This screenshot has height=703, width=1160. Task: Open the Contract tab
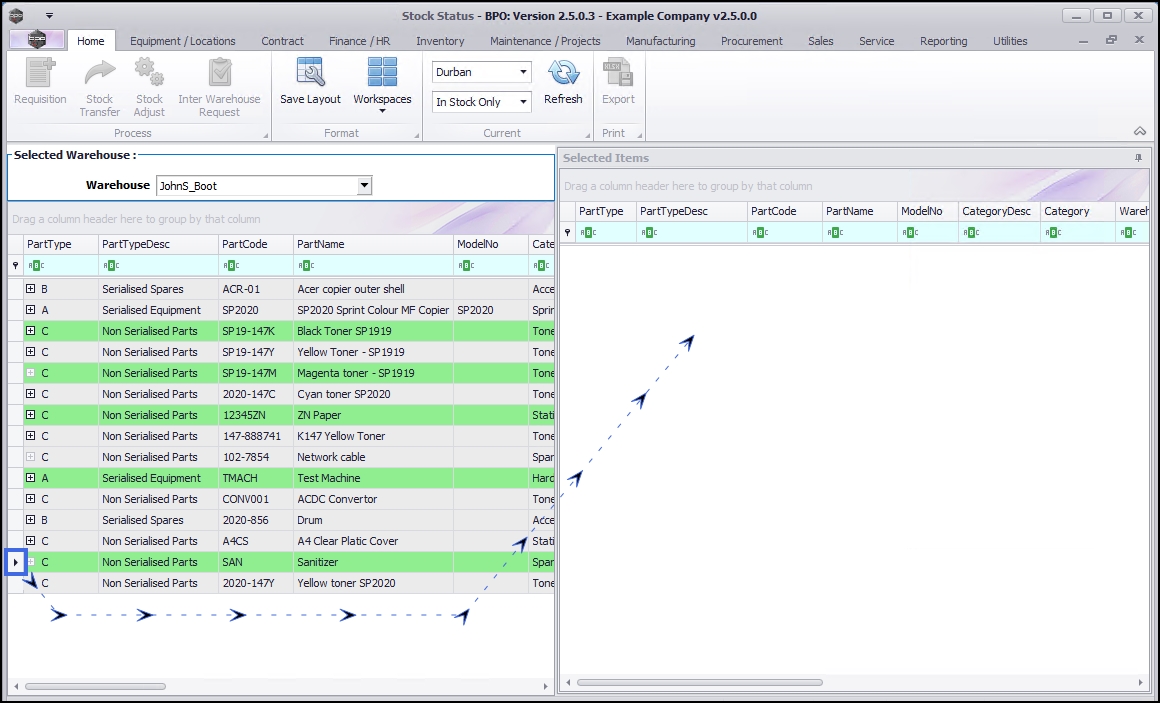point(282,41)
